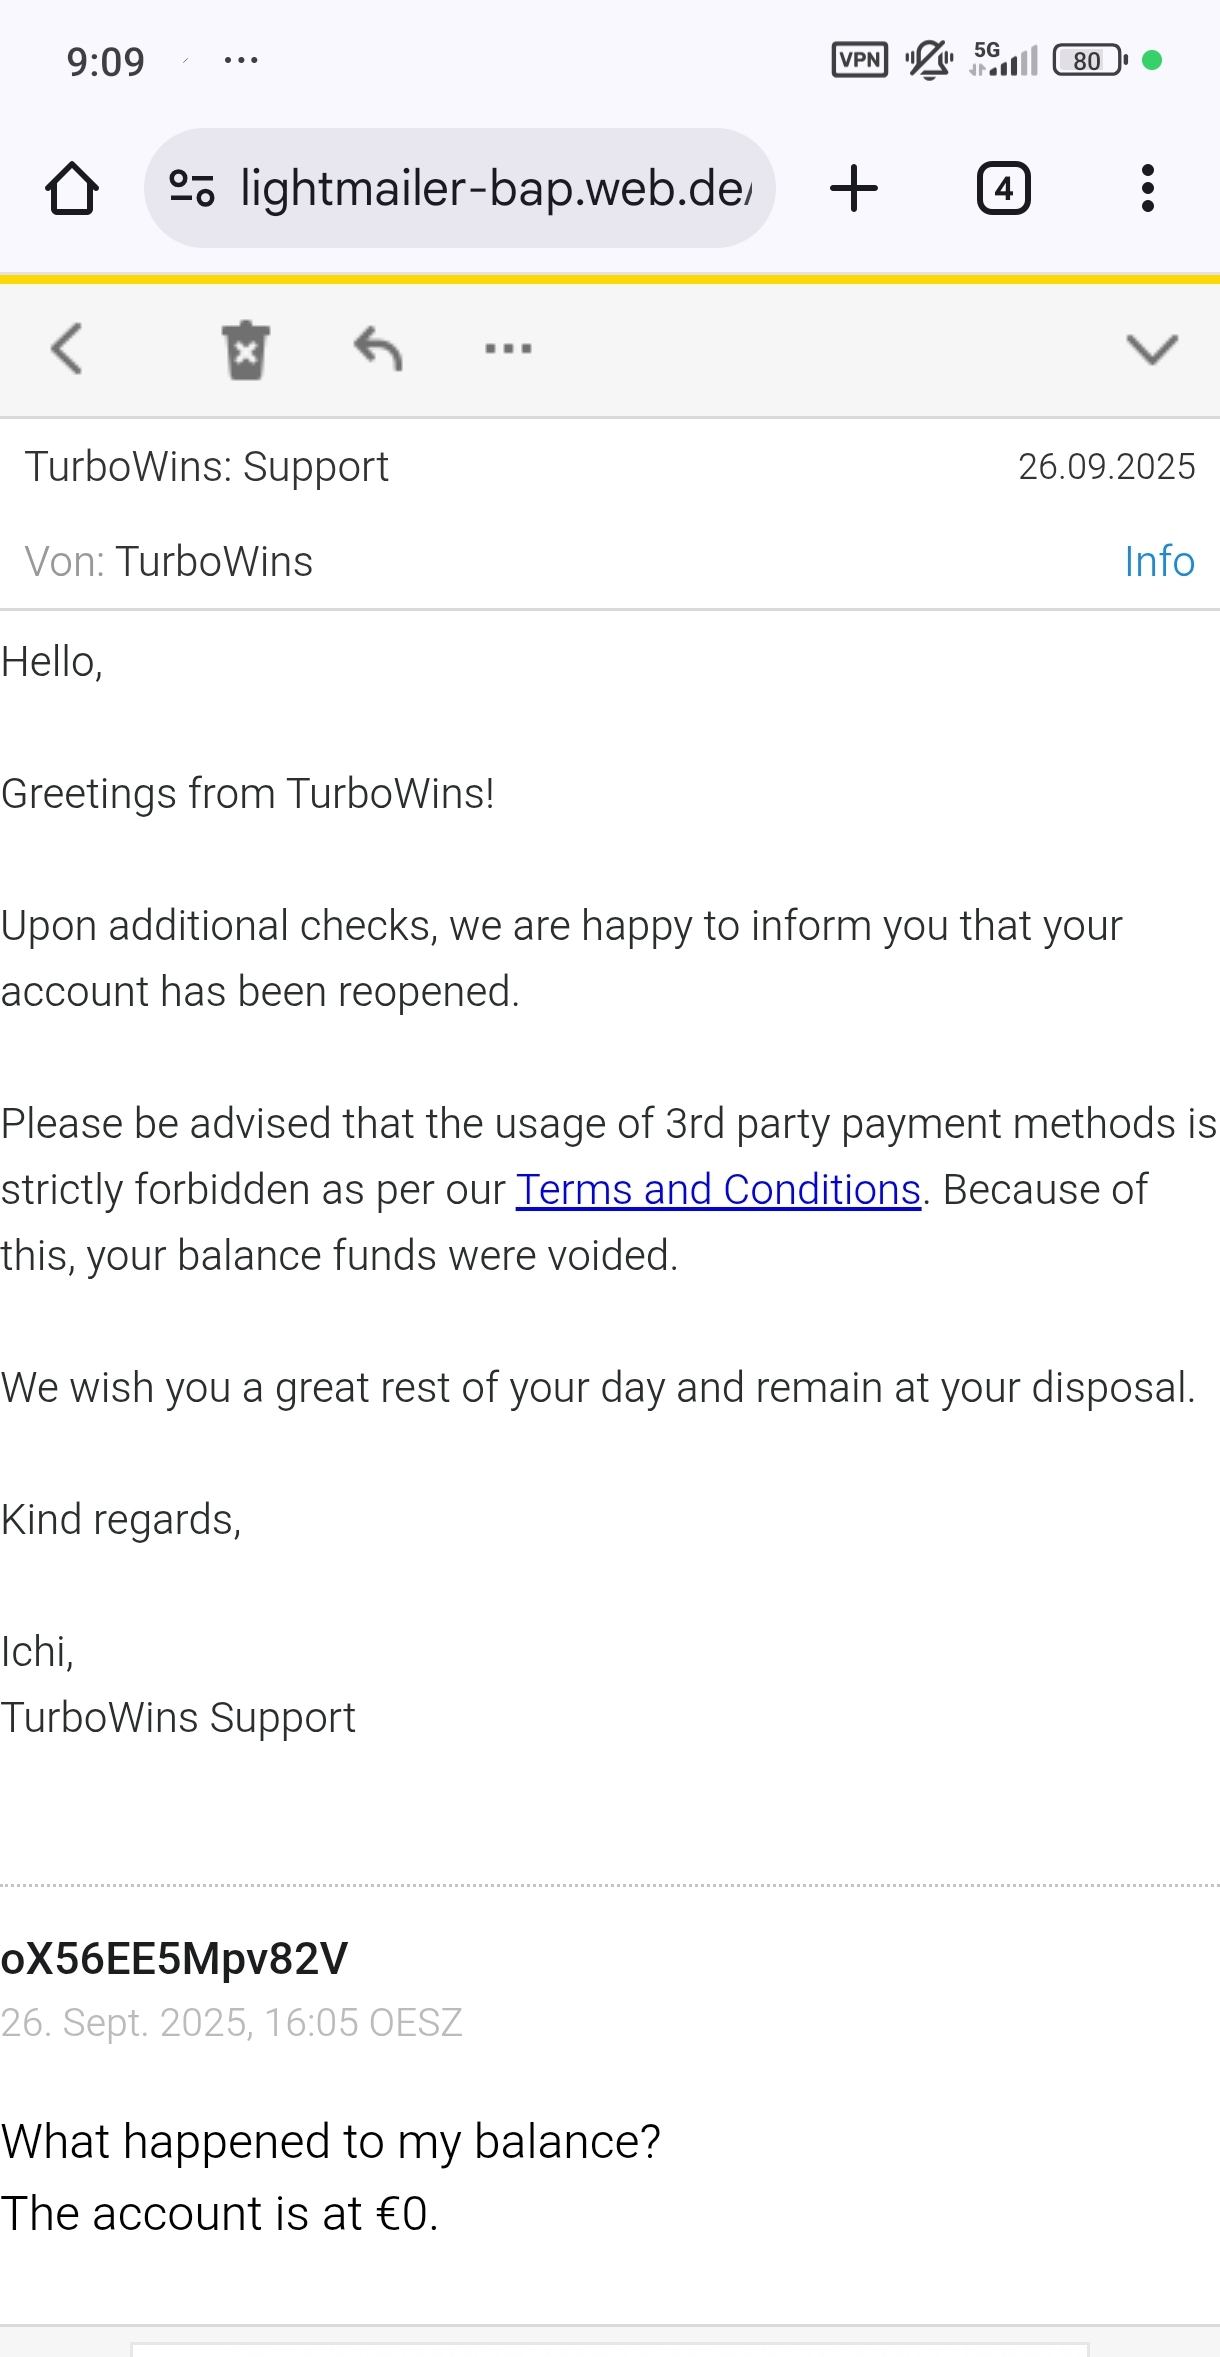Screen dimensions: 1220x2357
Task: Tap the battery indicator in status bar
Action: pos(1089,61)
